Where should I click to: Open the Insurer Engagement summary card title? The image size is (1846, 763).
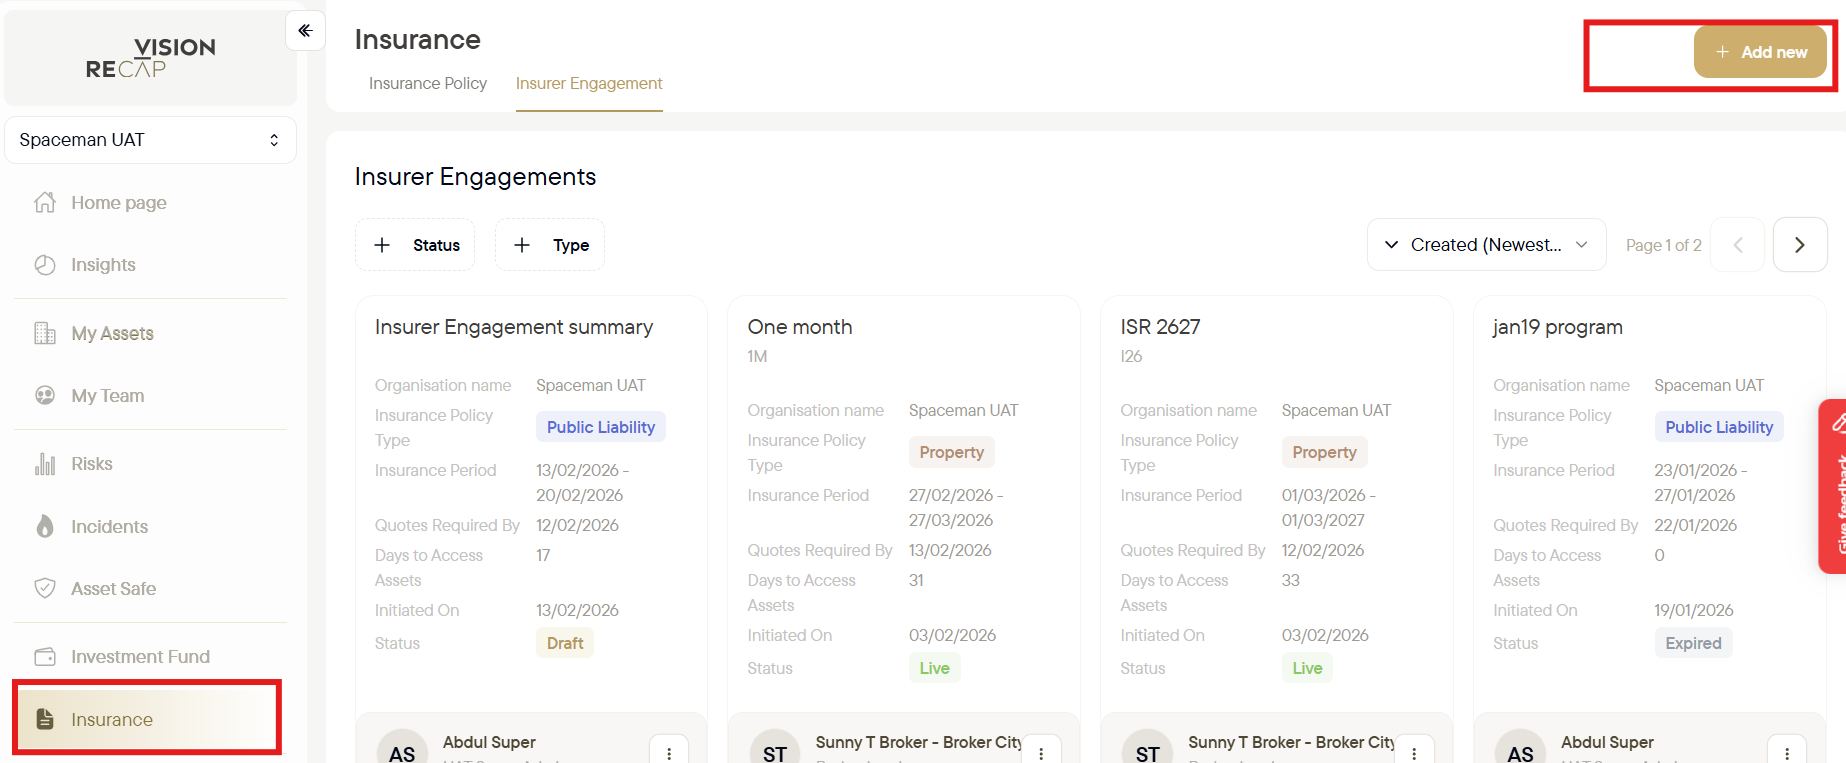514,327
